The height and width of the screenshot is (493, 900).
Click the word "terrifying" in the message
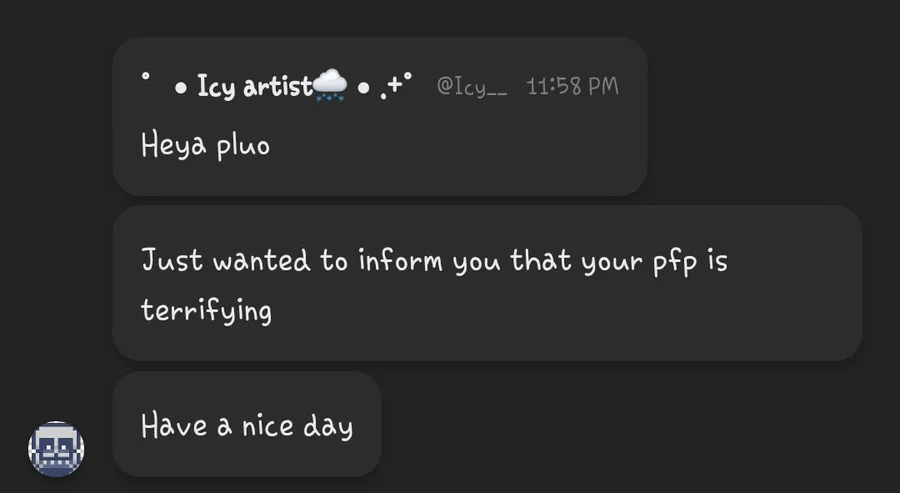pyautogui.click(x=207, y=310)
